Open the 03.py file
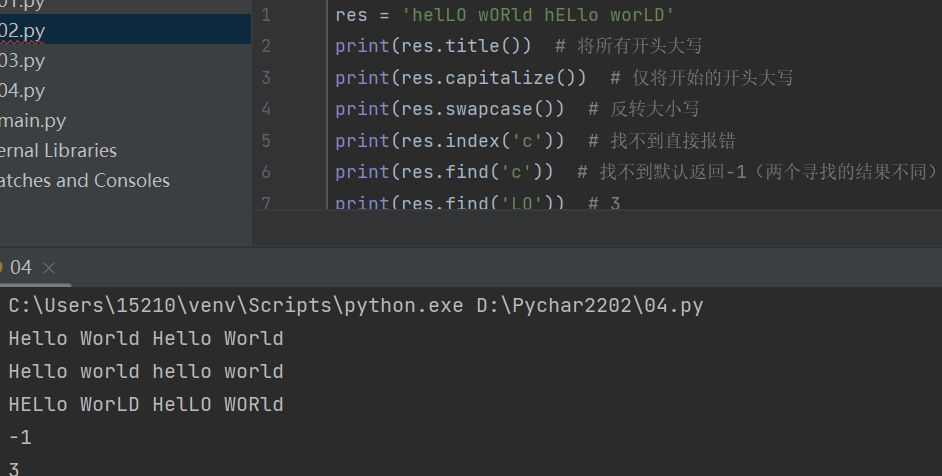 tap(24, 60)
